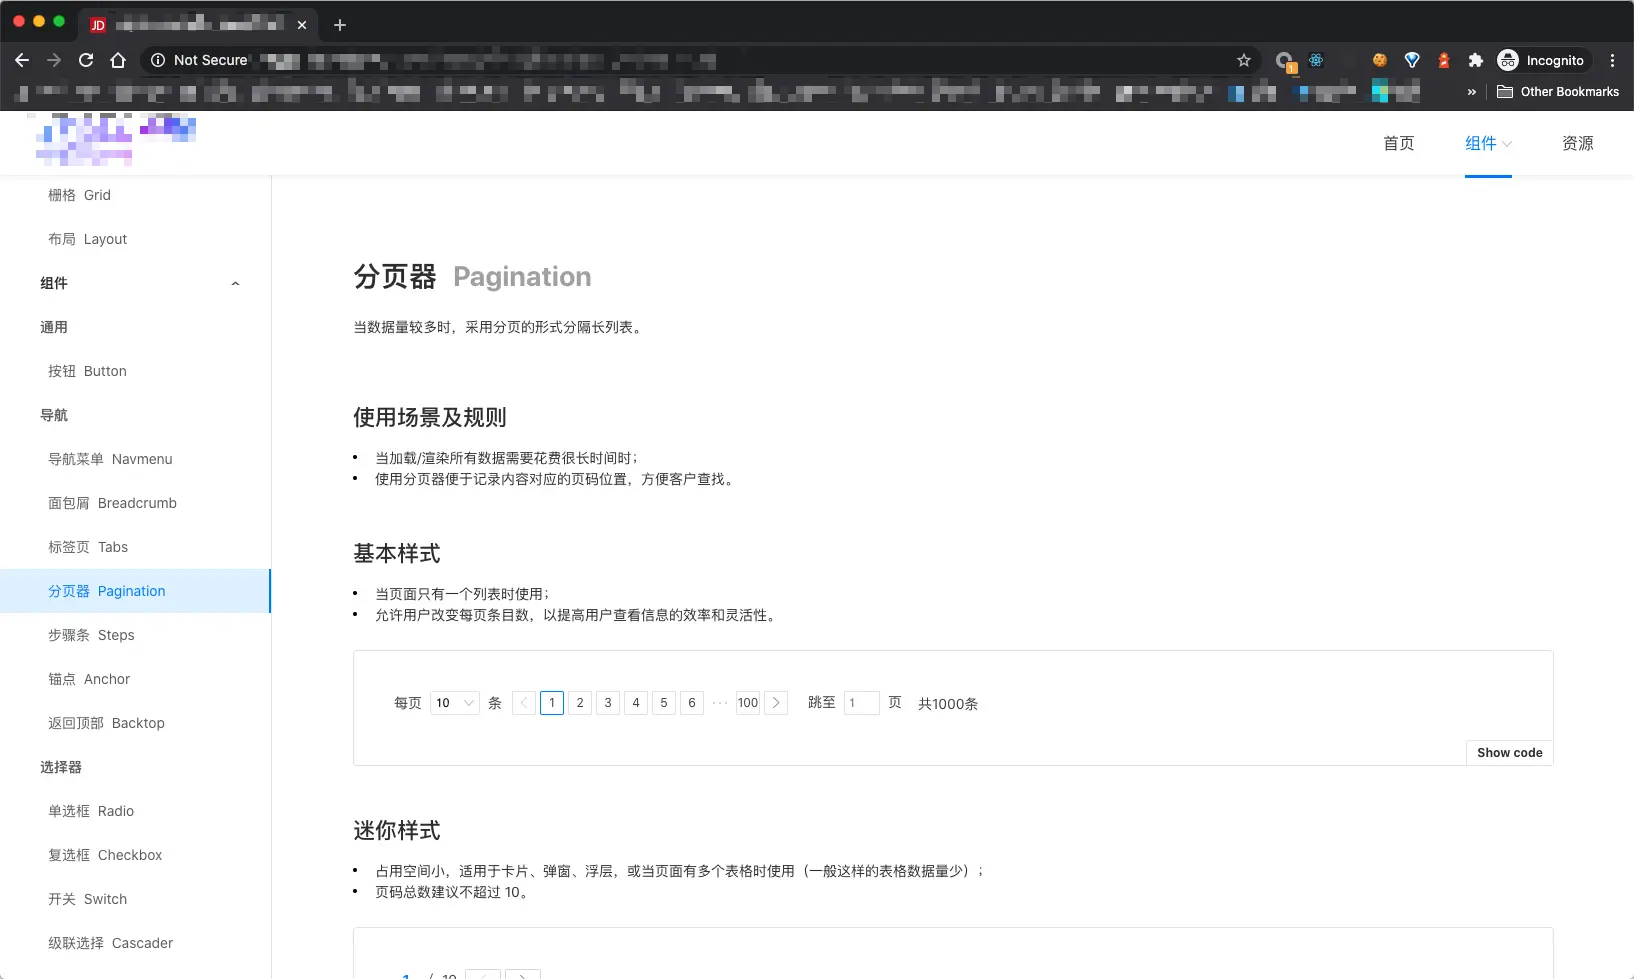This screenshot has width=1634, height=979.
Task: Reload the current page
Action: [x=86, y=60]
